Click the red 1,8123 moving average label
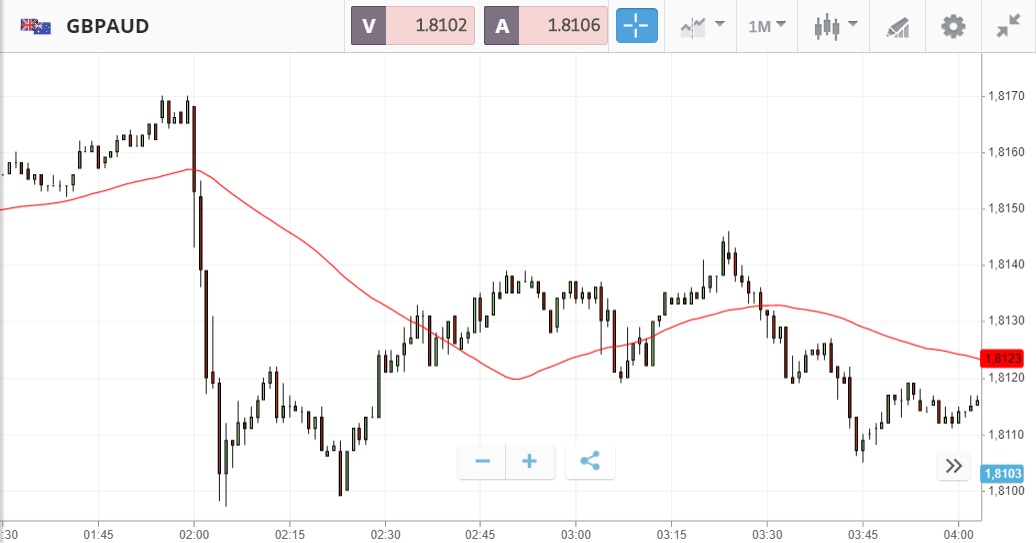 click(x=1002, y=358)
